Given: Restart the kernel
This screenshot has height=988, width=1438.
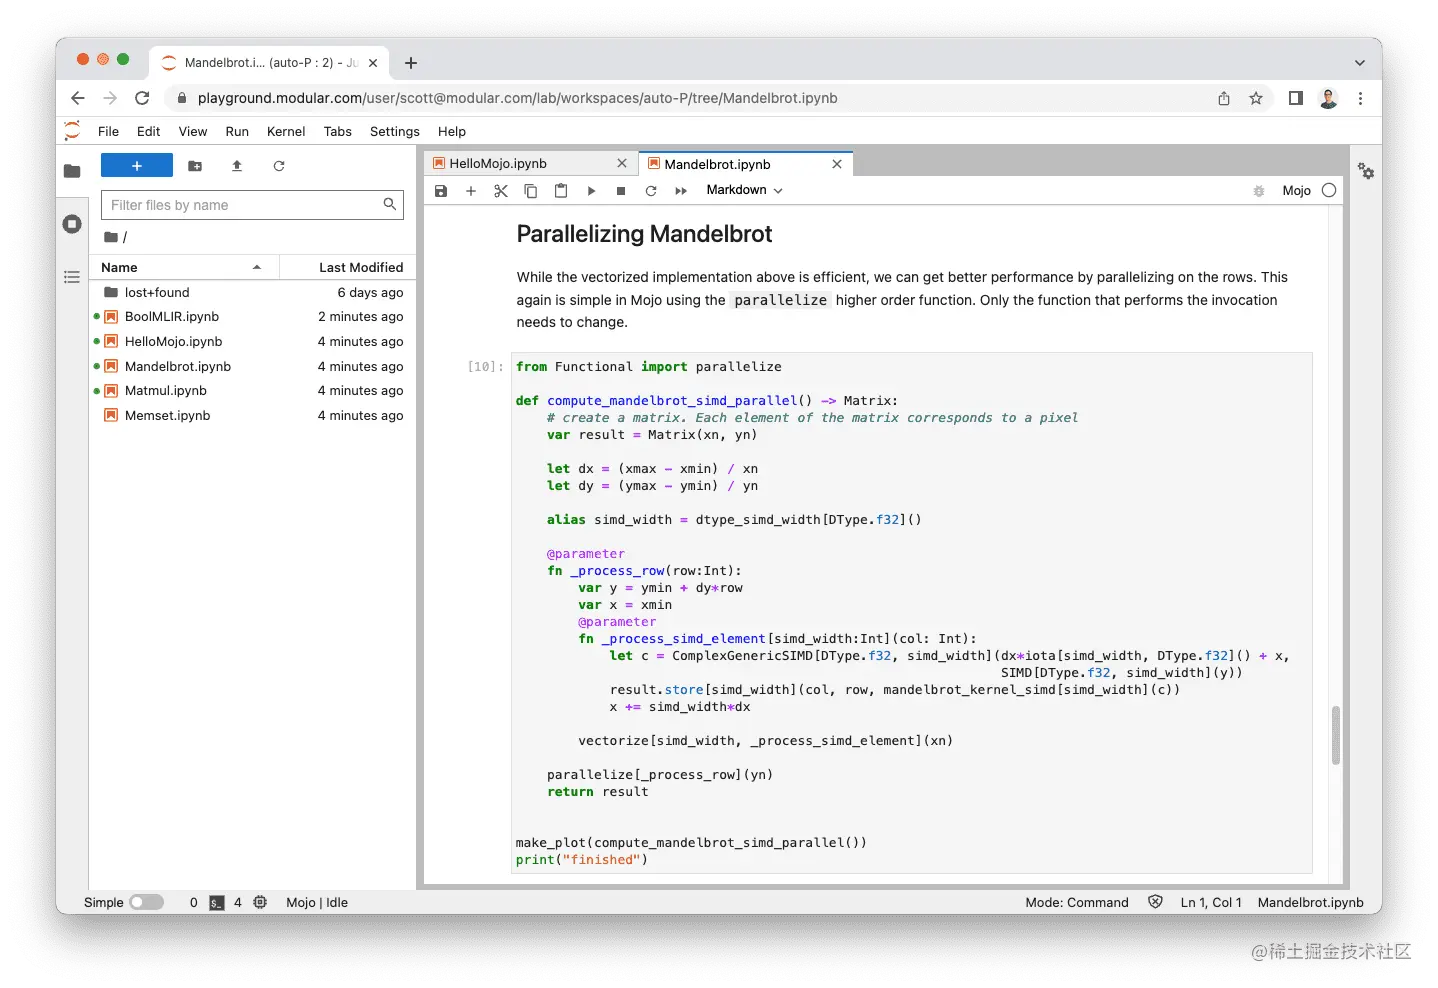Looking at the screenshot, I should [x=651, y=191].
